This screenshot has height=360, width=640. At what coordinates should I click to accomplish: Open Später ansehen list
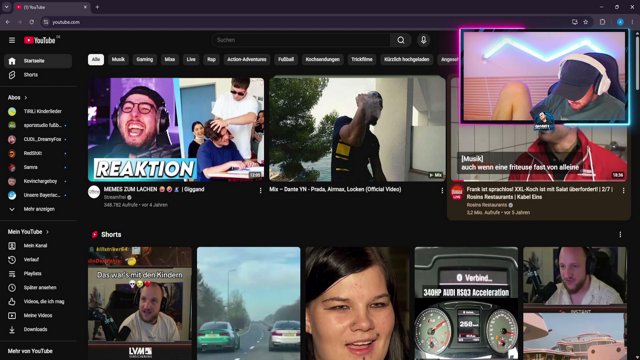[38, 287]
